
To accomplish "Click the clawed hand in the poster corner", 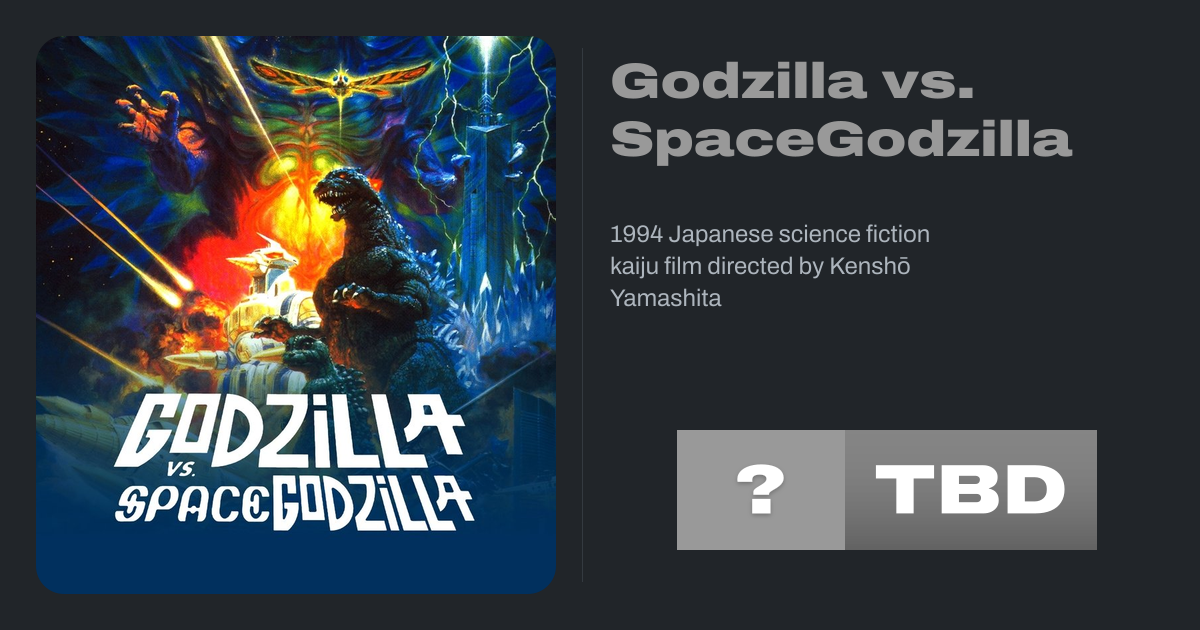I will click(150, 115).
